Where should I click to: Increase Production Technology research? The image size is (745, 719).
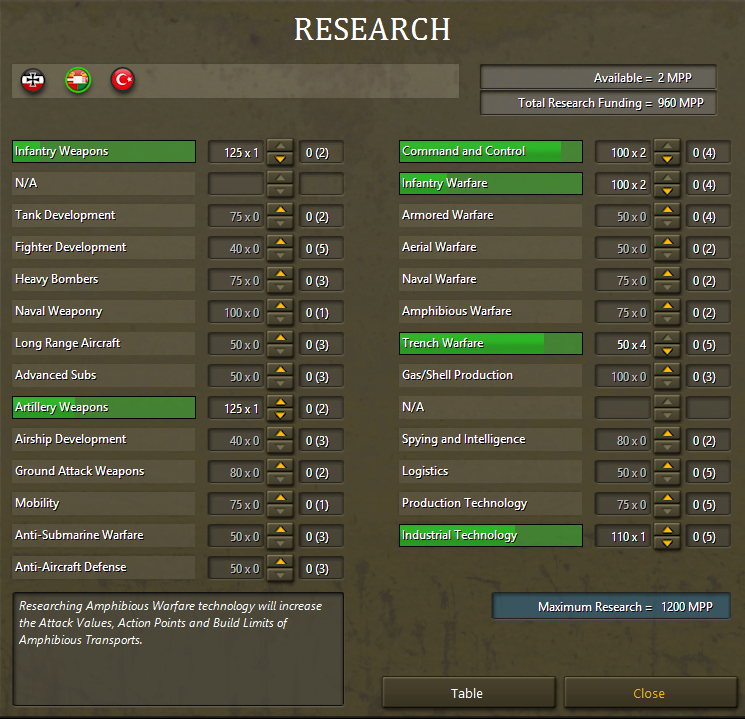click(x=667, y=498)
